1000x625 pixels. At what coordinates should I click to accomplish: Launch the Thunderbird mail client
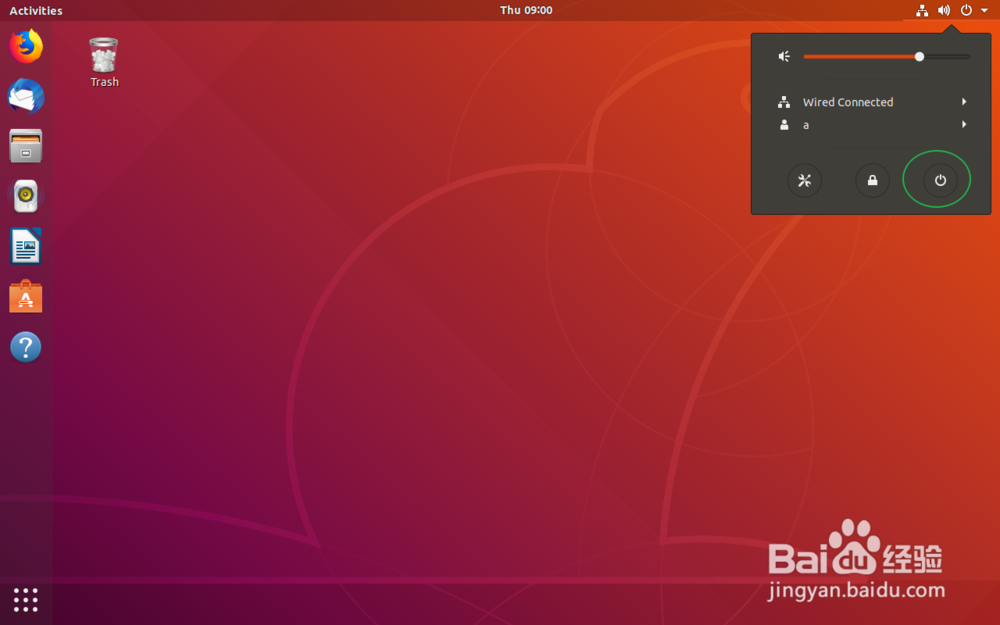pos(25,96)
